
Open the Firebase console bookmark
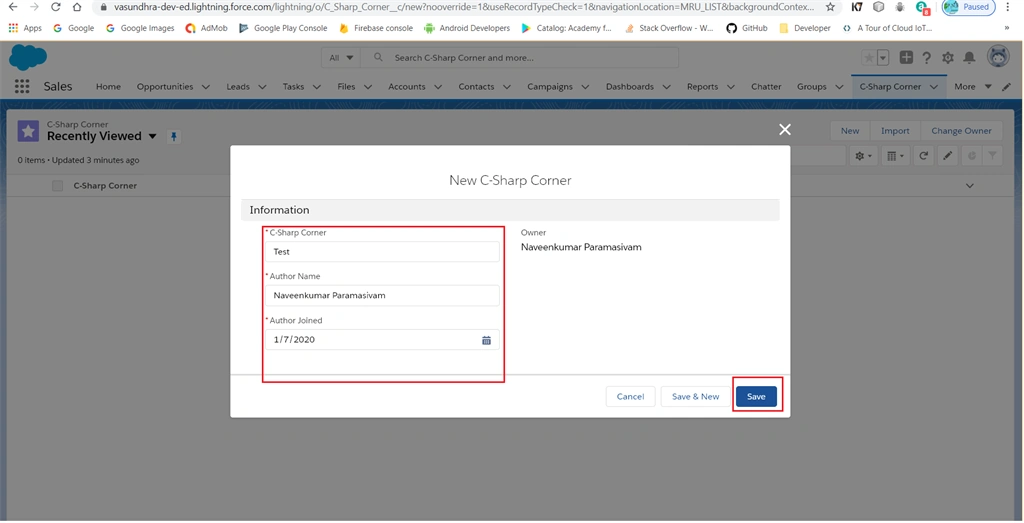[x=376, y=28]
